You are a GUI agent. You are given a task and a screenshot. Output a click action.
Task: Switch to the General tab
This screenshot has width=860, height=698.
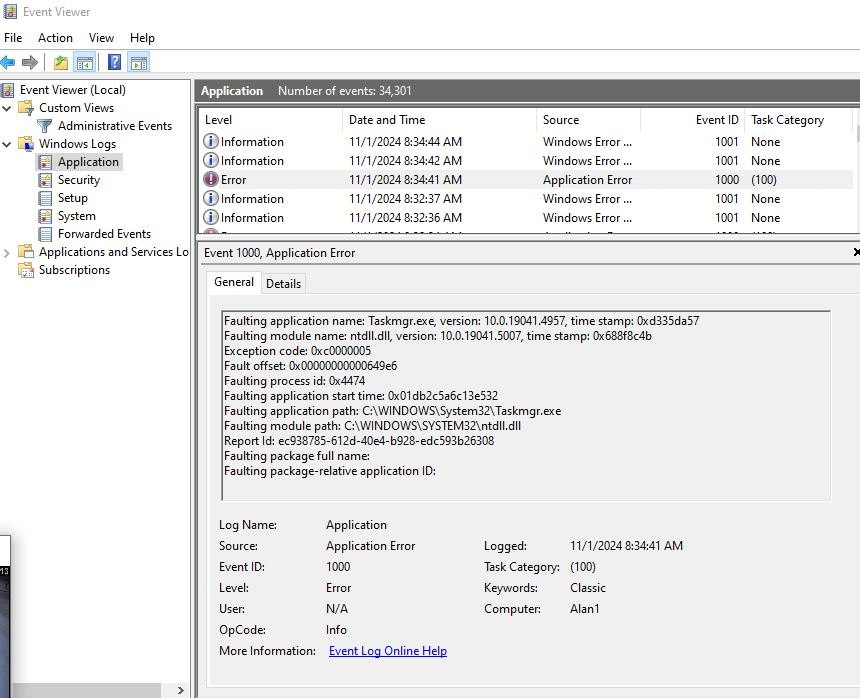tap(234, 282)
